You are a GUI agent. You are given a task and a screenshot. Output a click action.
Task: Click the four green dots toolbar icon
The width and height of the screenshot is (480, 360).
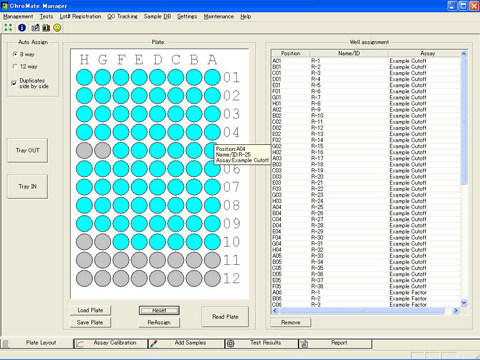pos(8,28)
